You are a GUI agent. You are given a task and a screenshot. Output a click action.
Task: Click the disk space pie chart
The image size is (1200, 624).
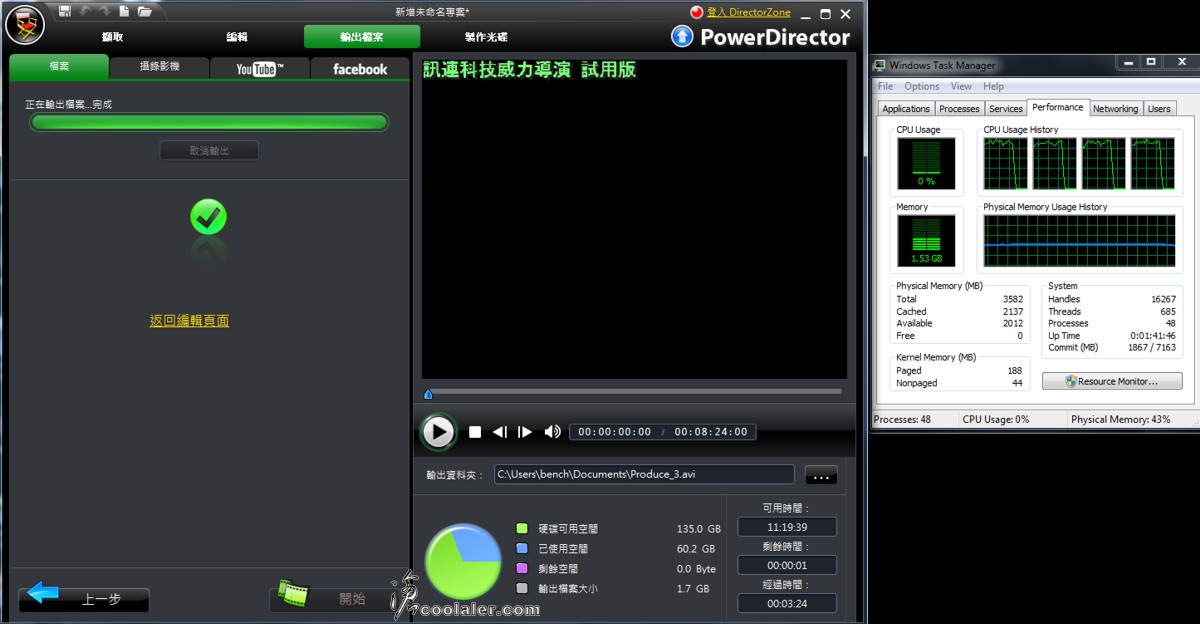(462, 561)
